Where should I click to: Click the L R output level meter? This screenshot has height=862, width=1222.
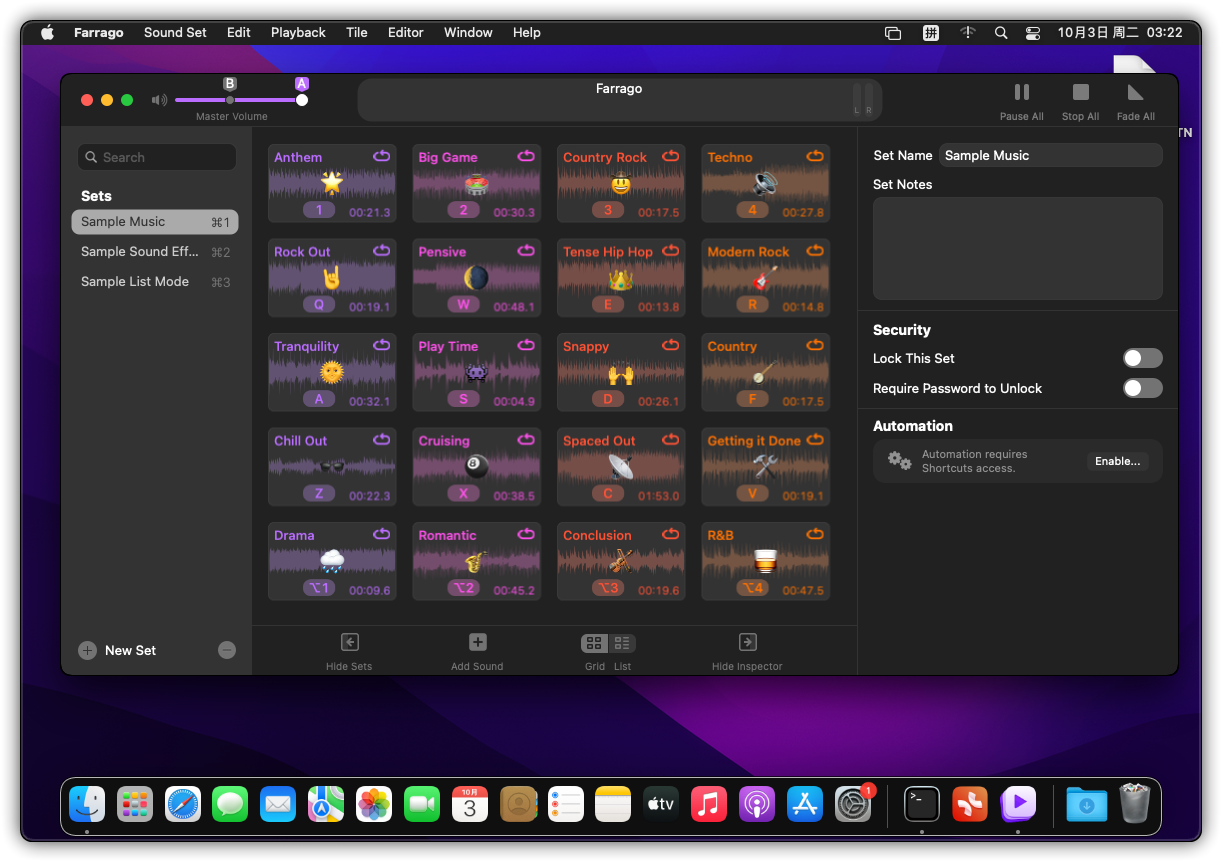(863, 99)
